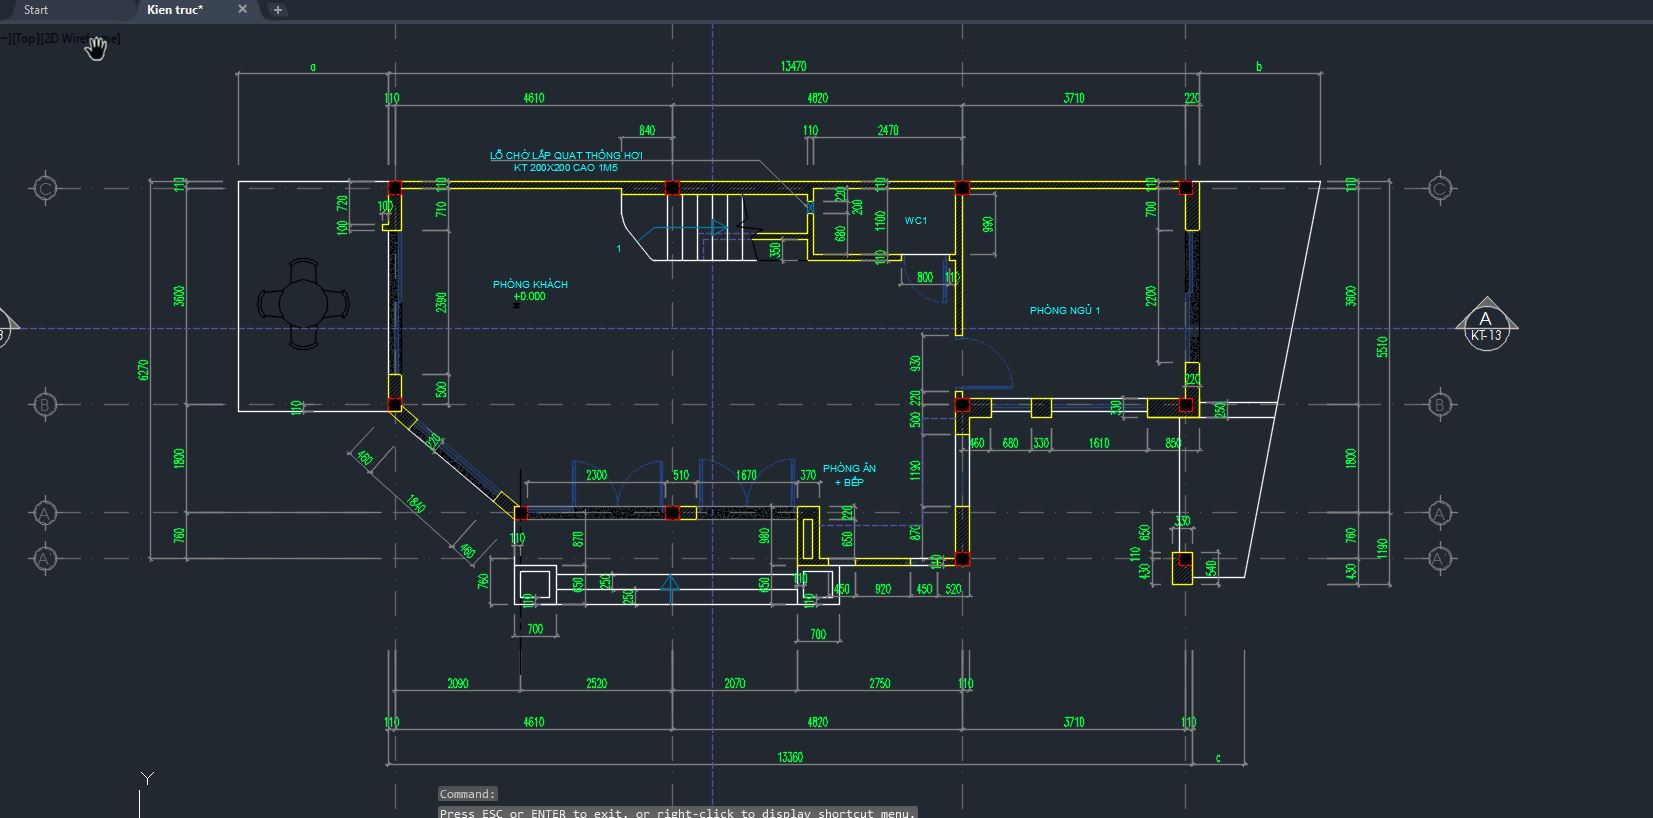Open a new drawing tab with plus
This screenshot has width=1653, height=818.
point(278,10)
